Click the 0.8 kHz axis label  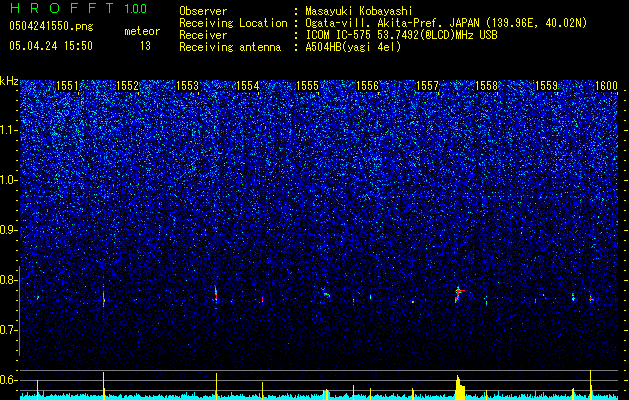pos(8,280)
